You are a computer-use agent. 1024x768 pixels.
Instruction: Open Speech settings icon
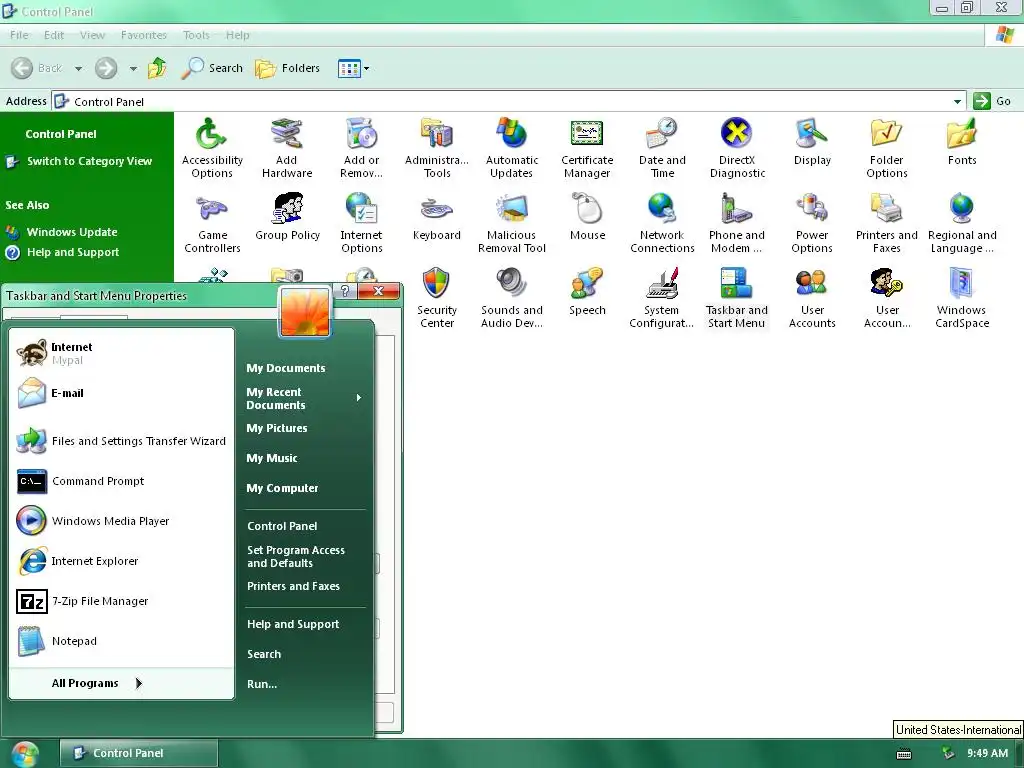(587, 291)
